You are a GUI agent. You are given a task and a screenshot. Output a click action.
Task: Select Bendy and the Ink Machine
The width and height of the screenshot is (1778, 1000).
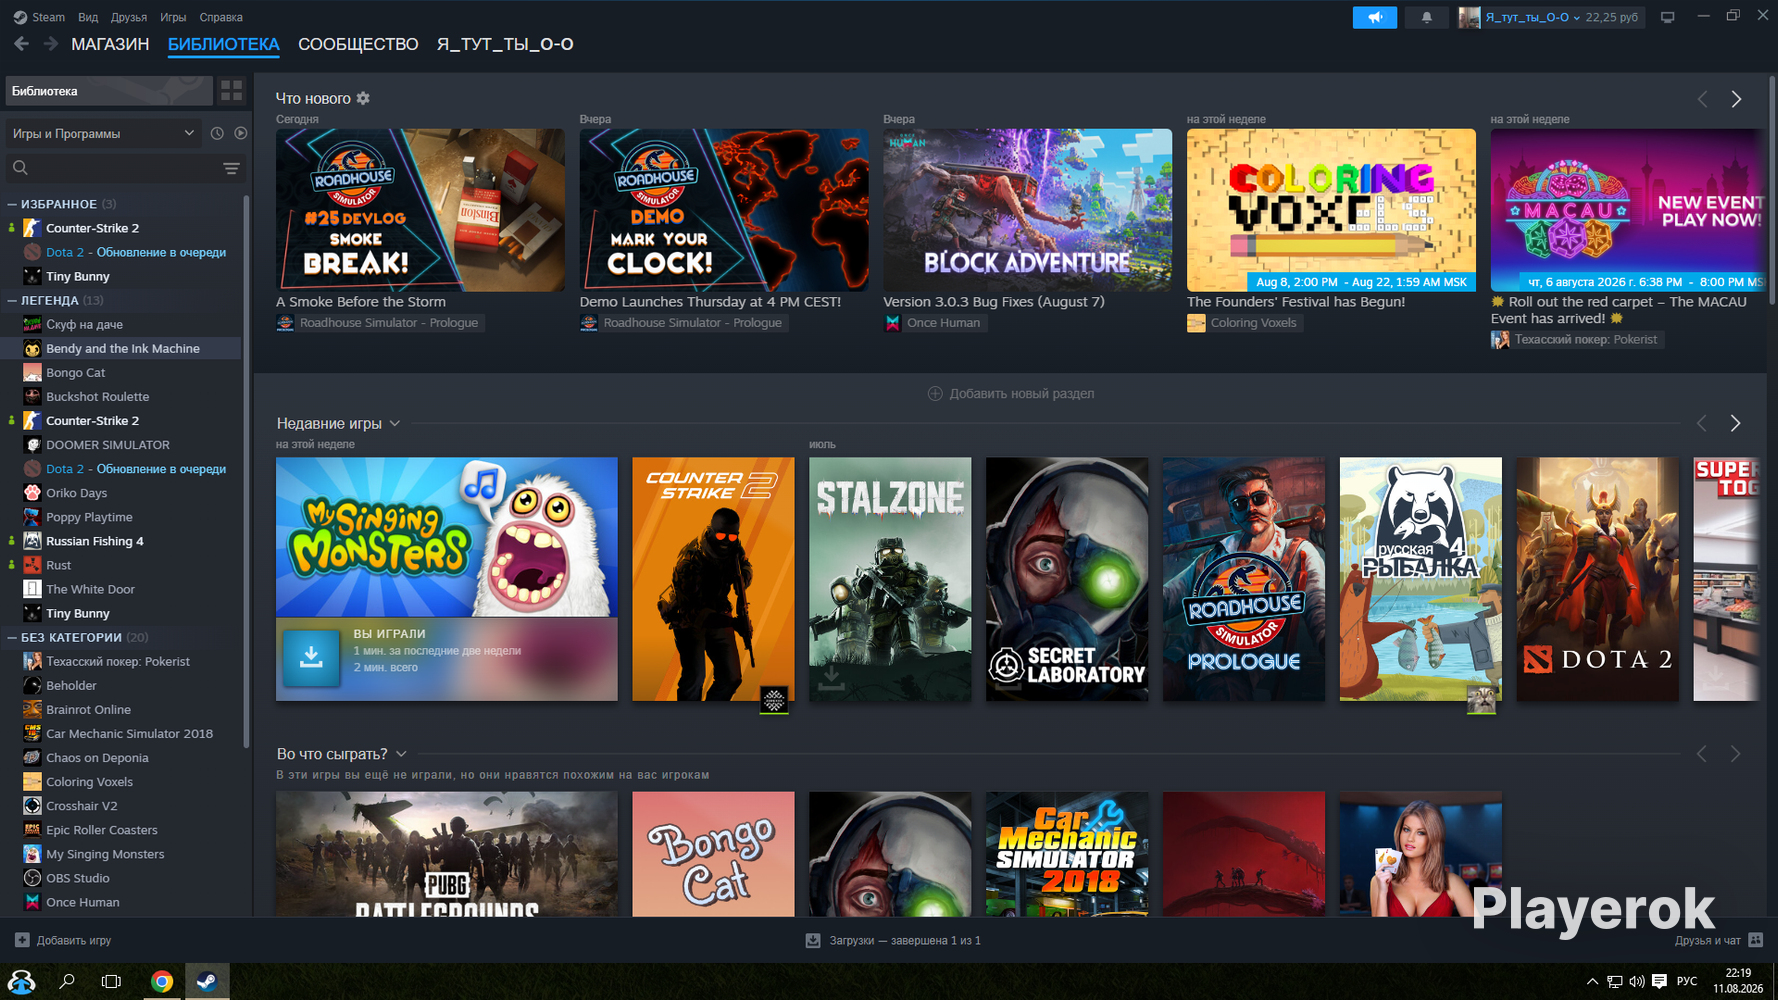(122, 348)
